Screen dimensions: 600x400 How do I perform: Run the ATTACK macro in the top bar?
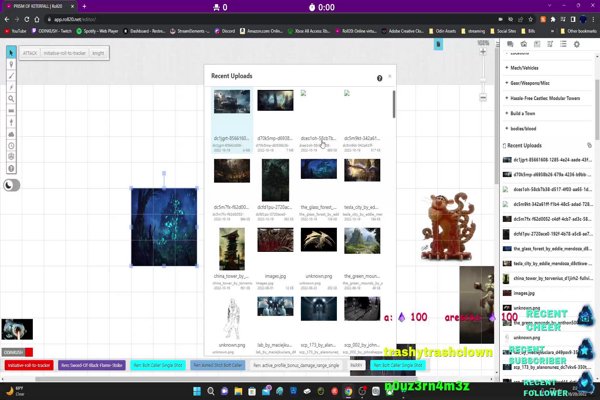tap(30, 53)
